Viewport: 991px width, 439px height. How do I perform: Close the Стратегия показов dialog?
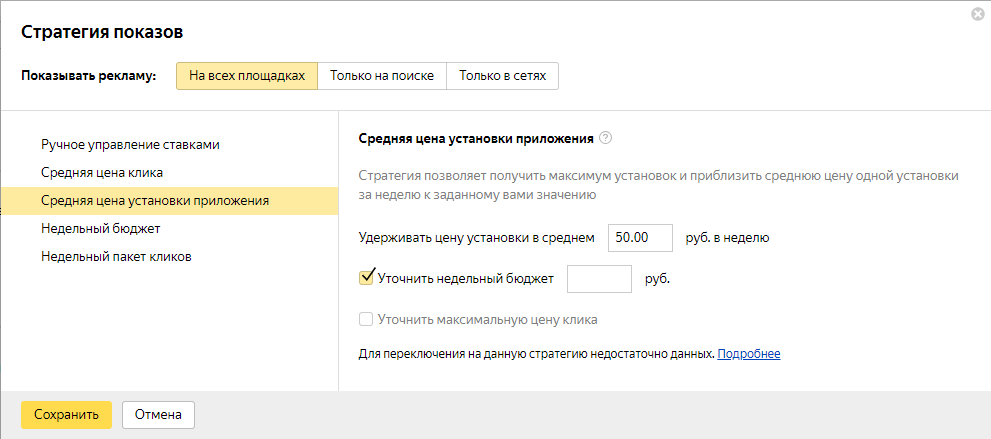coord(976,14)
